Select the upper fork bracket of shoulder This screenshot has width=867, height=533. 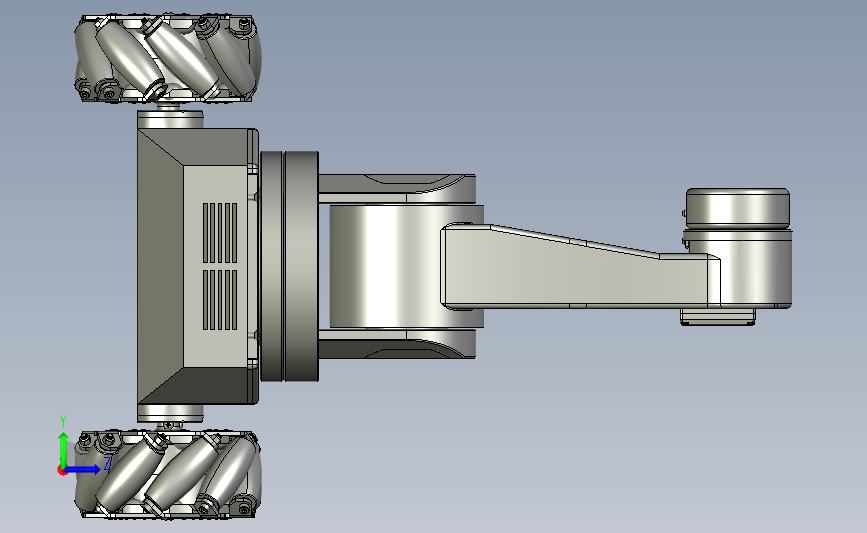pos(397,189)
